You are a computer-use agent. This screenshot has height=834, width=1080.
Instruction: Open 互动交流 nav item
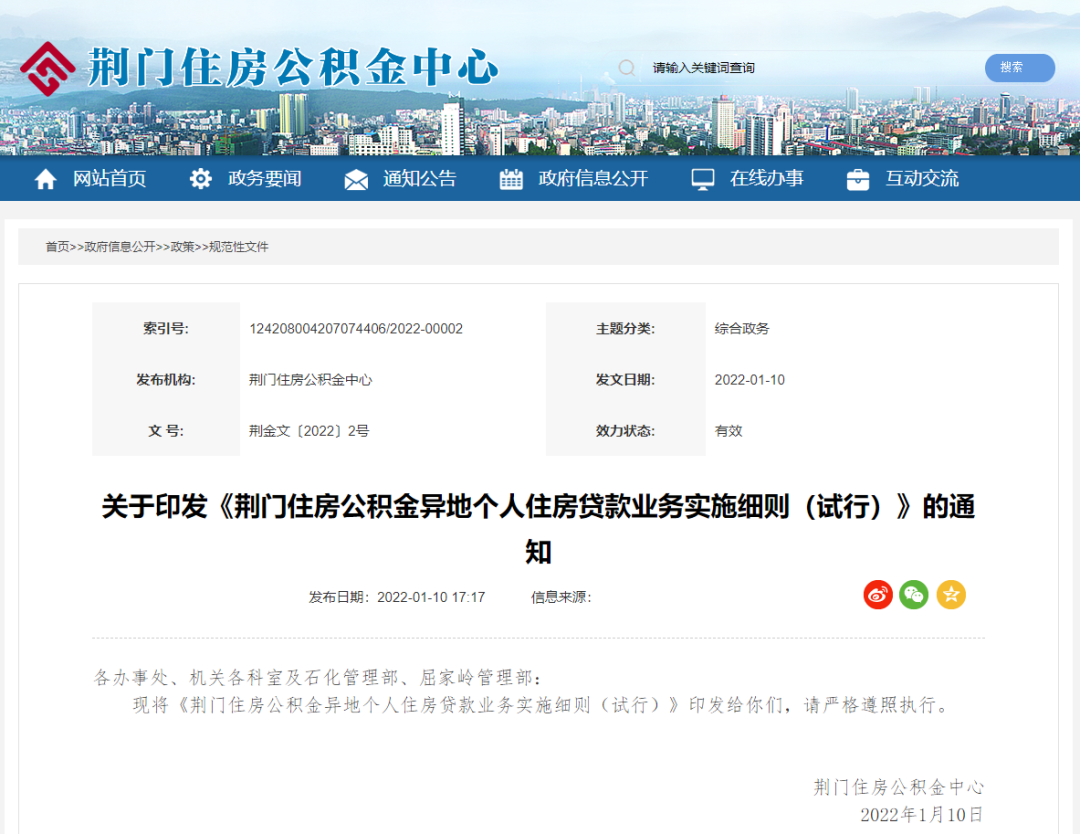pos(922,179)
